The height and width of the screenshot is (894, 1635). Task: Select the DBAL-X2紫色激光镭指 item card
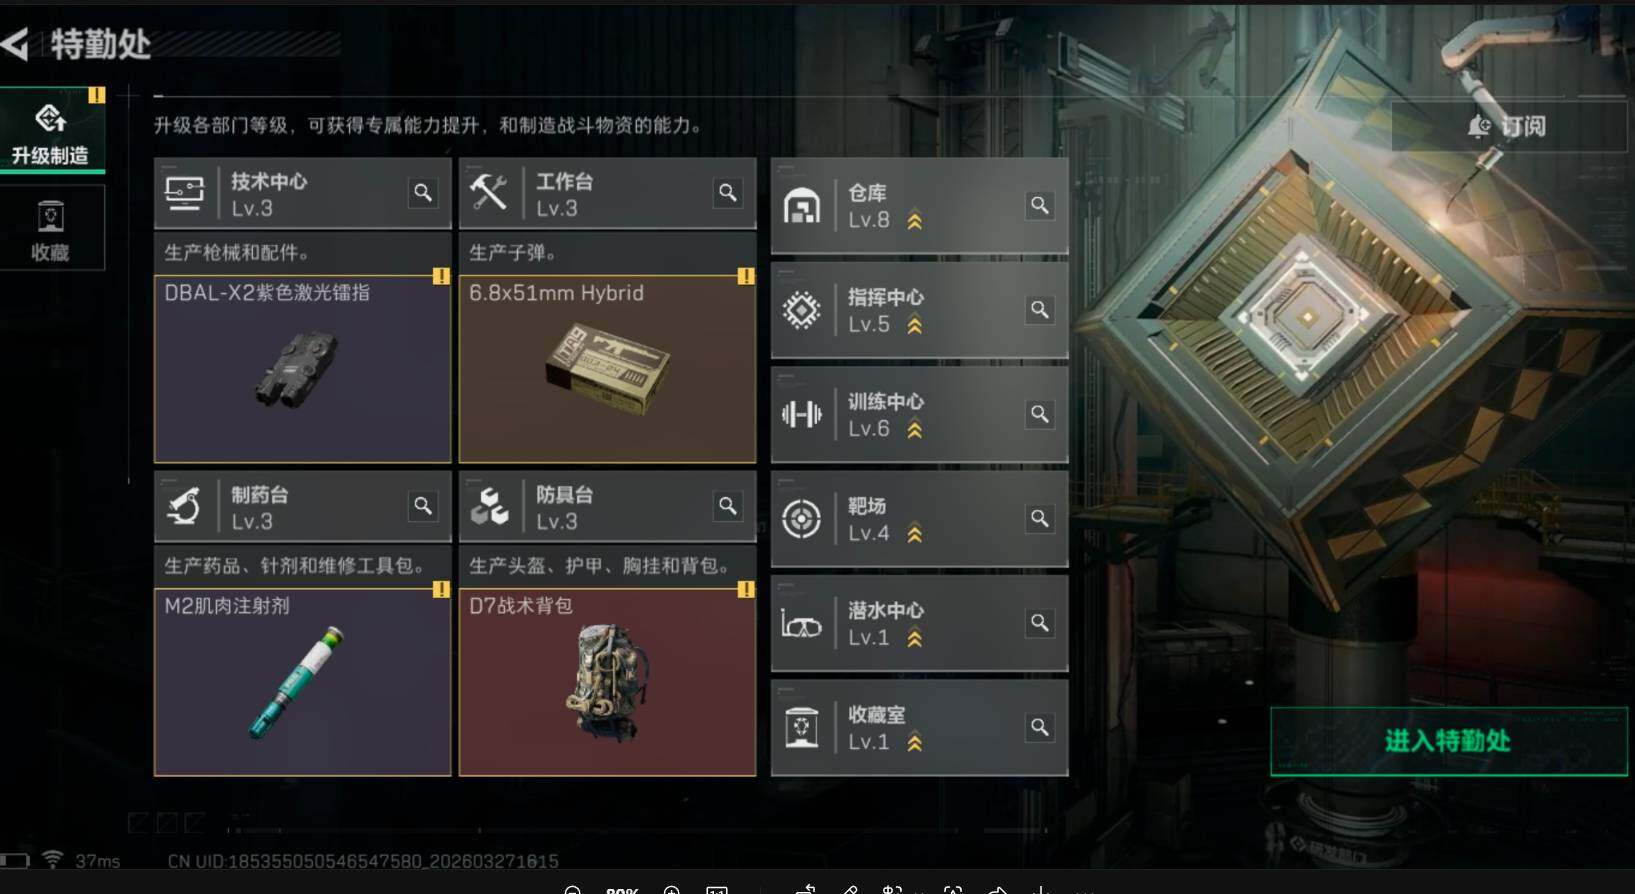click(303, 369)
